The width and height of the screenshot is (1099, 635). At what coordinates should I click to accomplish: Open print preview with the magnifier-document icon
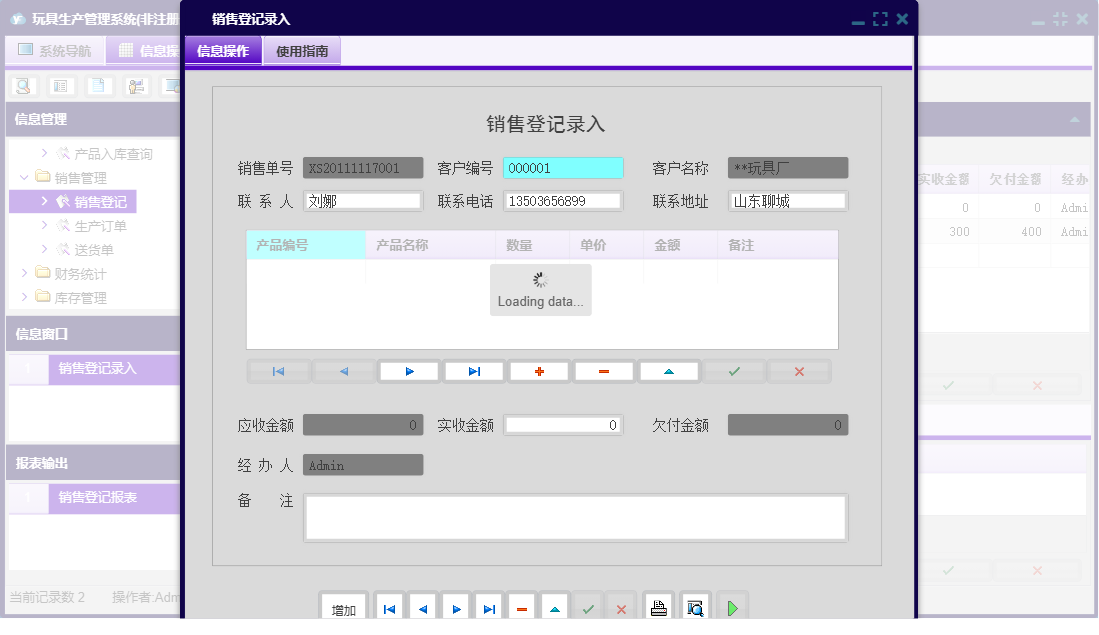(x=694, y=605)
